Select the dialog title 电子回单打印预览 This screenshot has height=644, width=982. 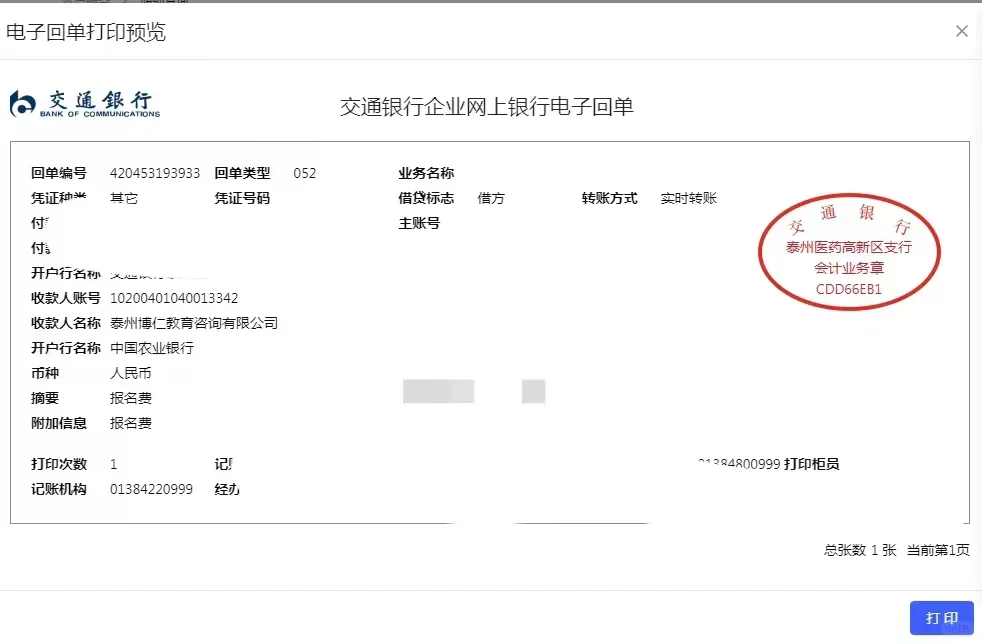pos(86,32)
